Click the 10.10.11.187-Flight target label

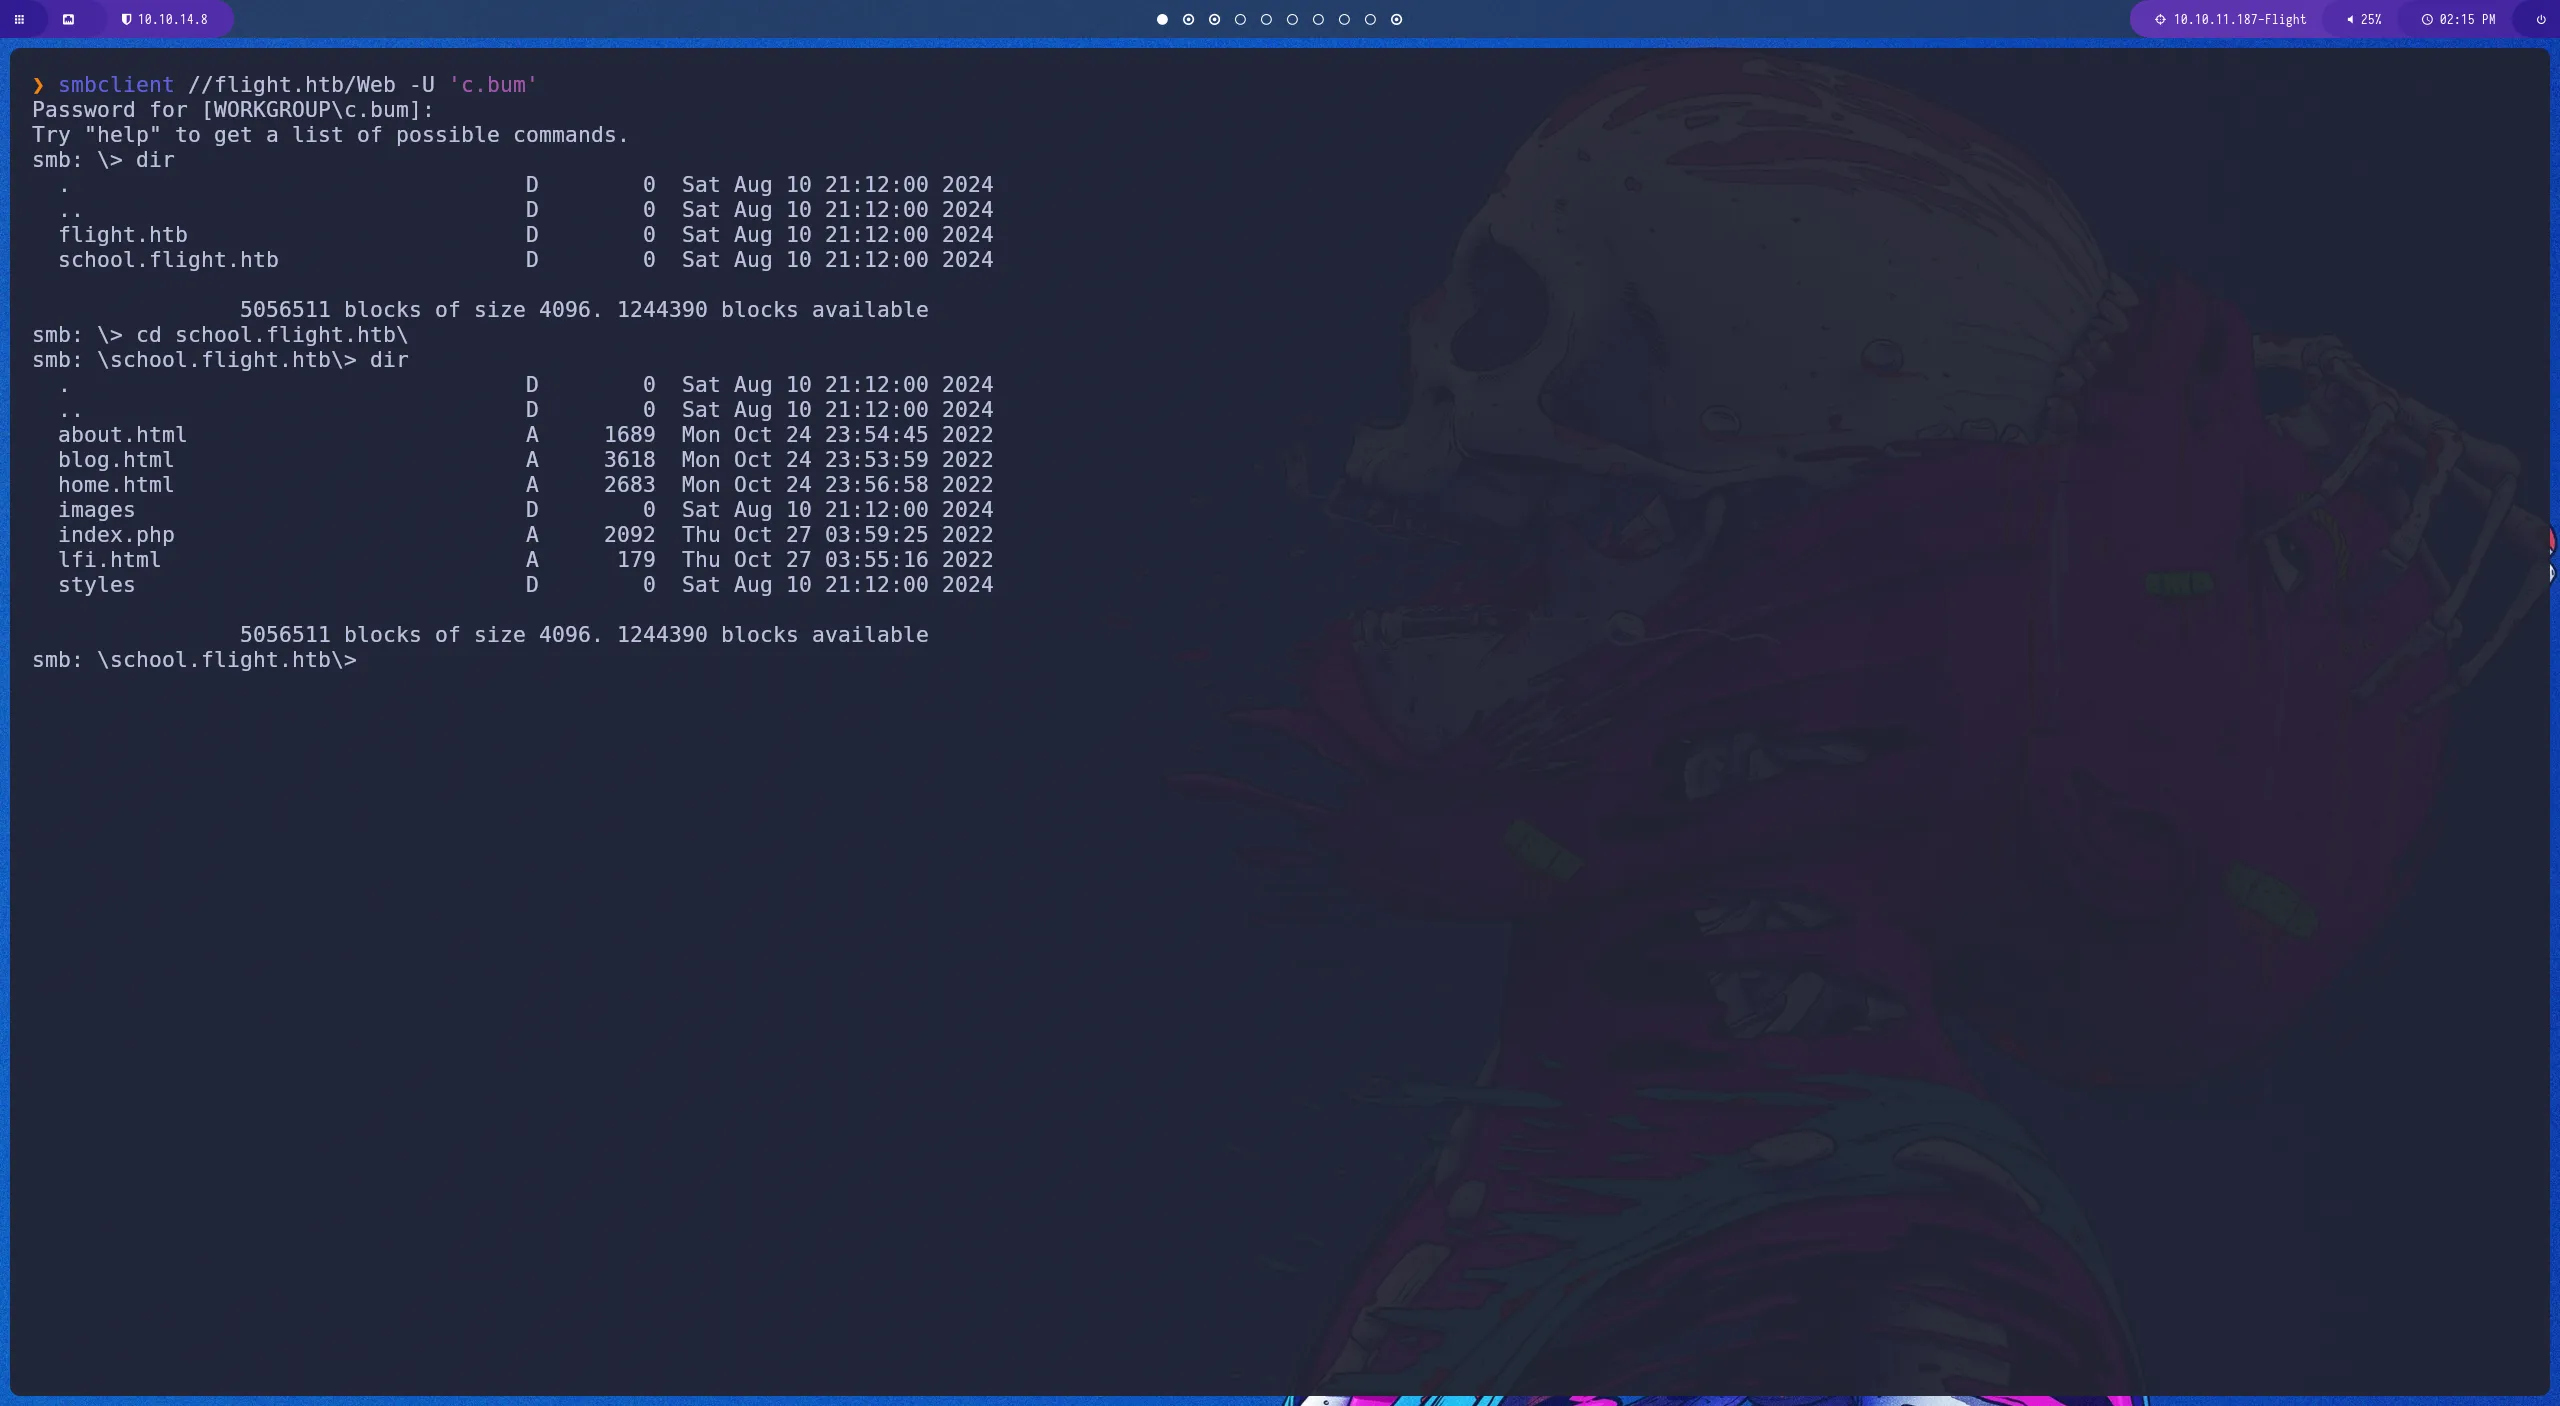point(2243,19)
